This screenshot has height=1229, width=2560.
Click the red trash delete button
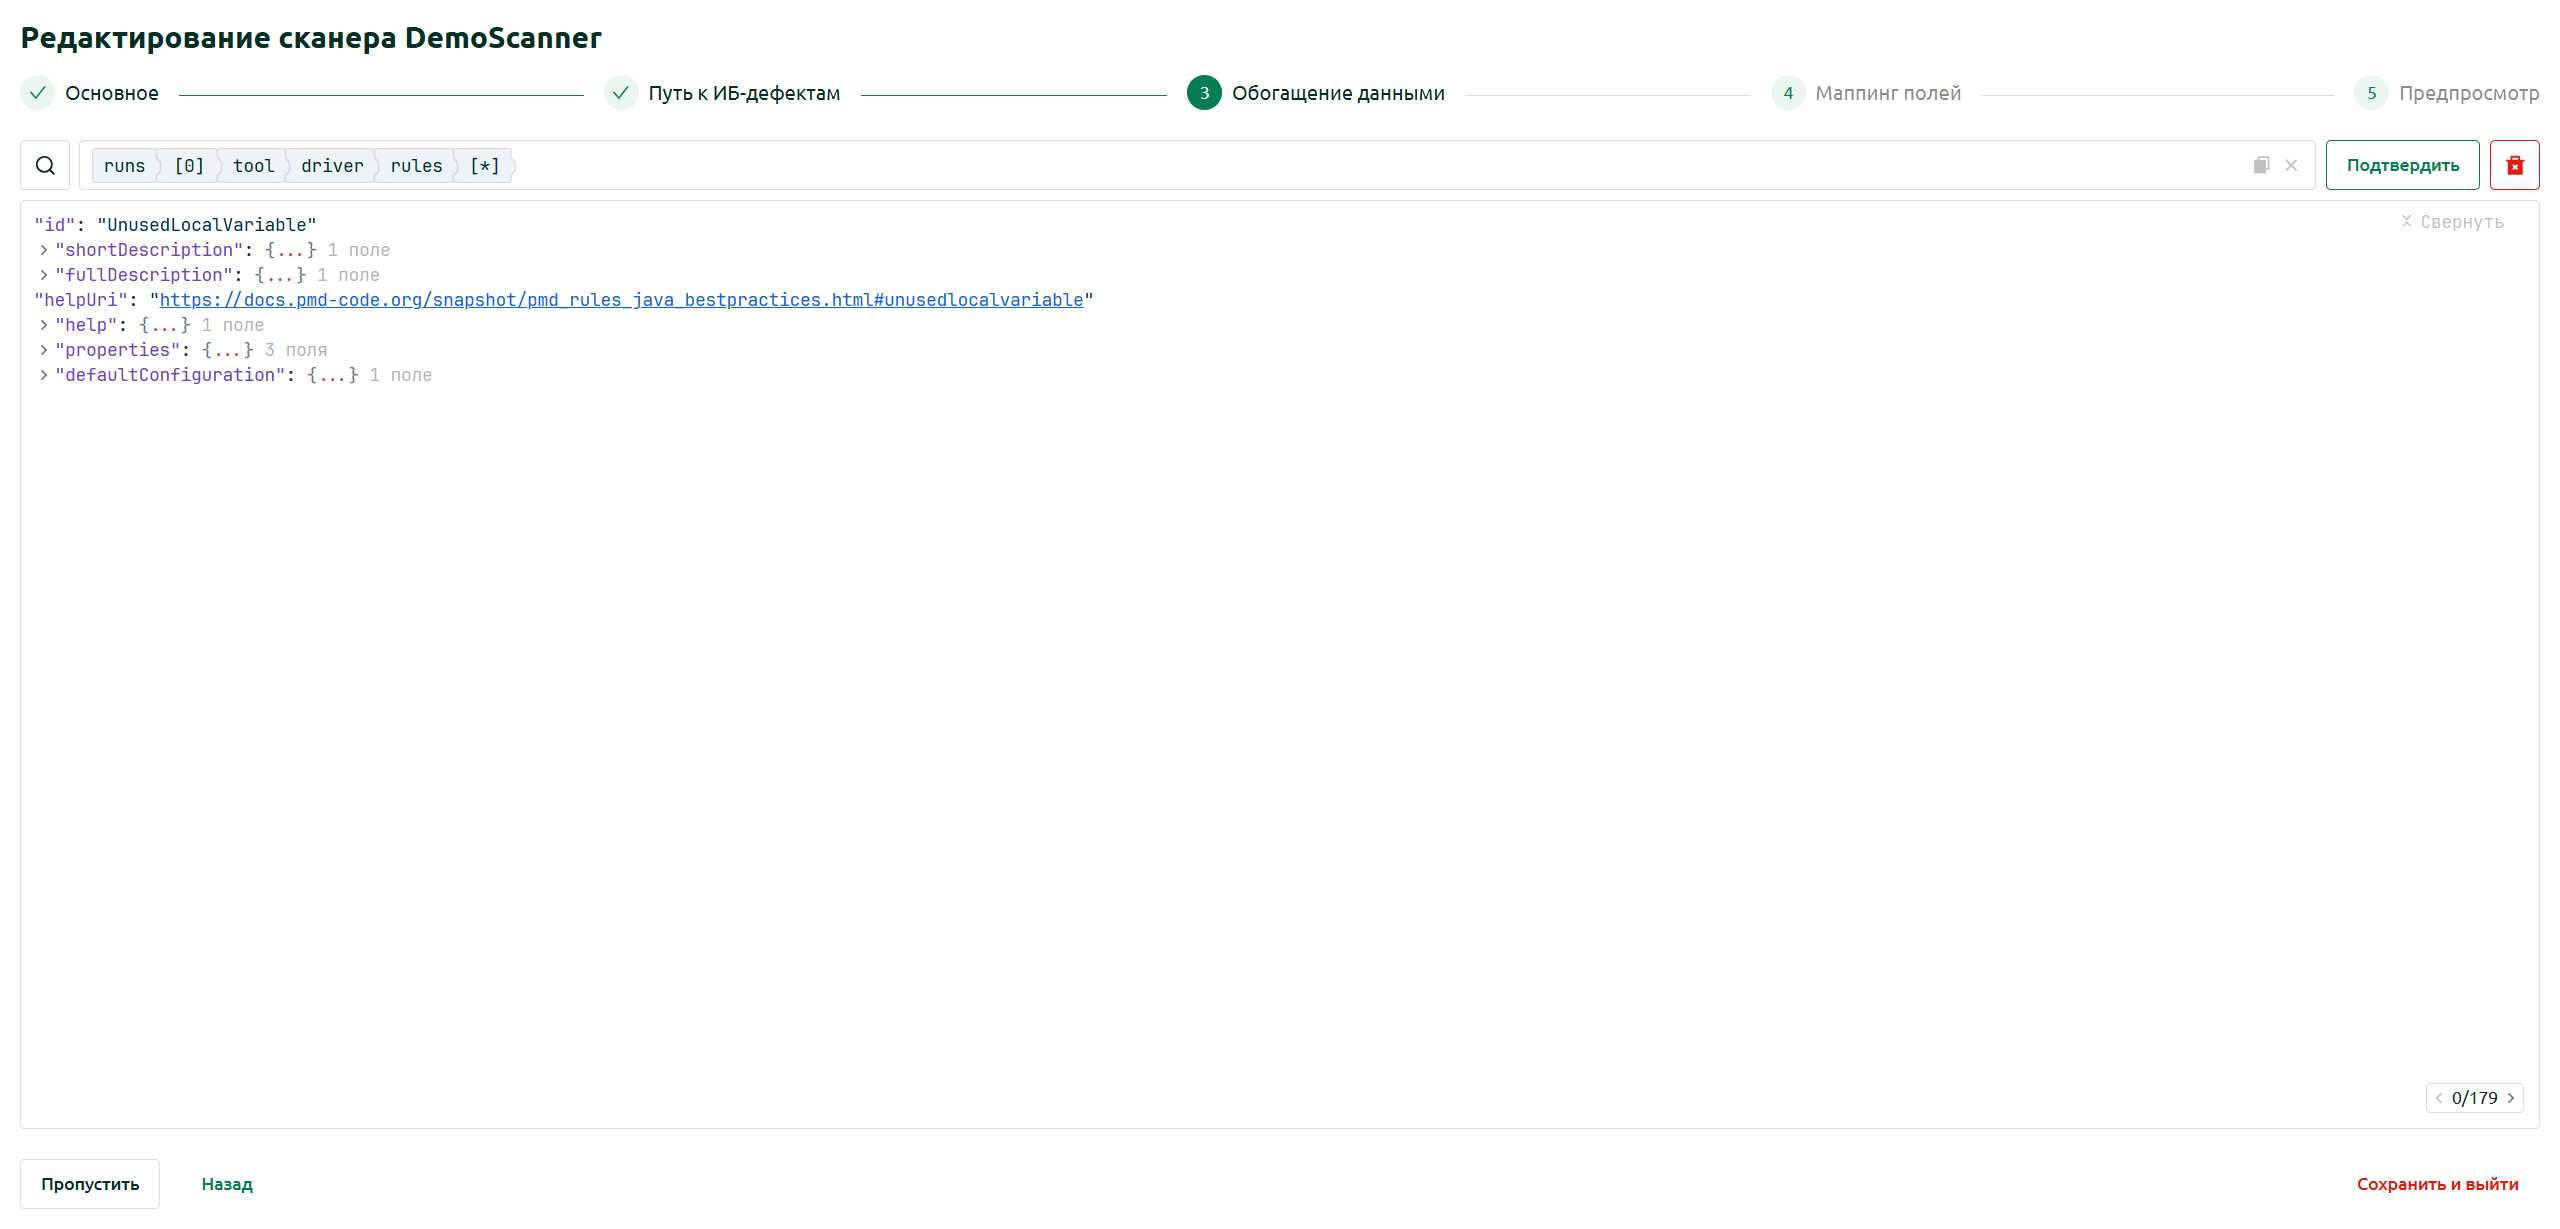2514,165
